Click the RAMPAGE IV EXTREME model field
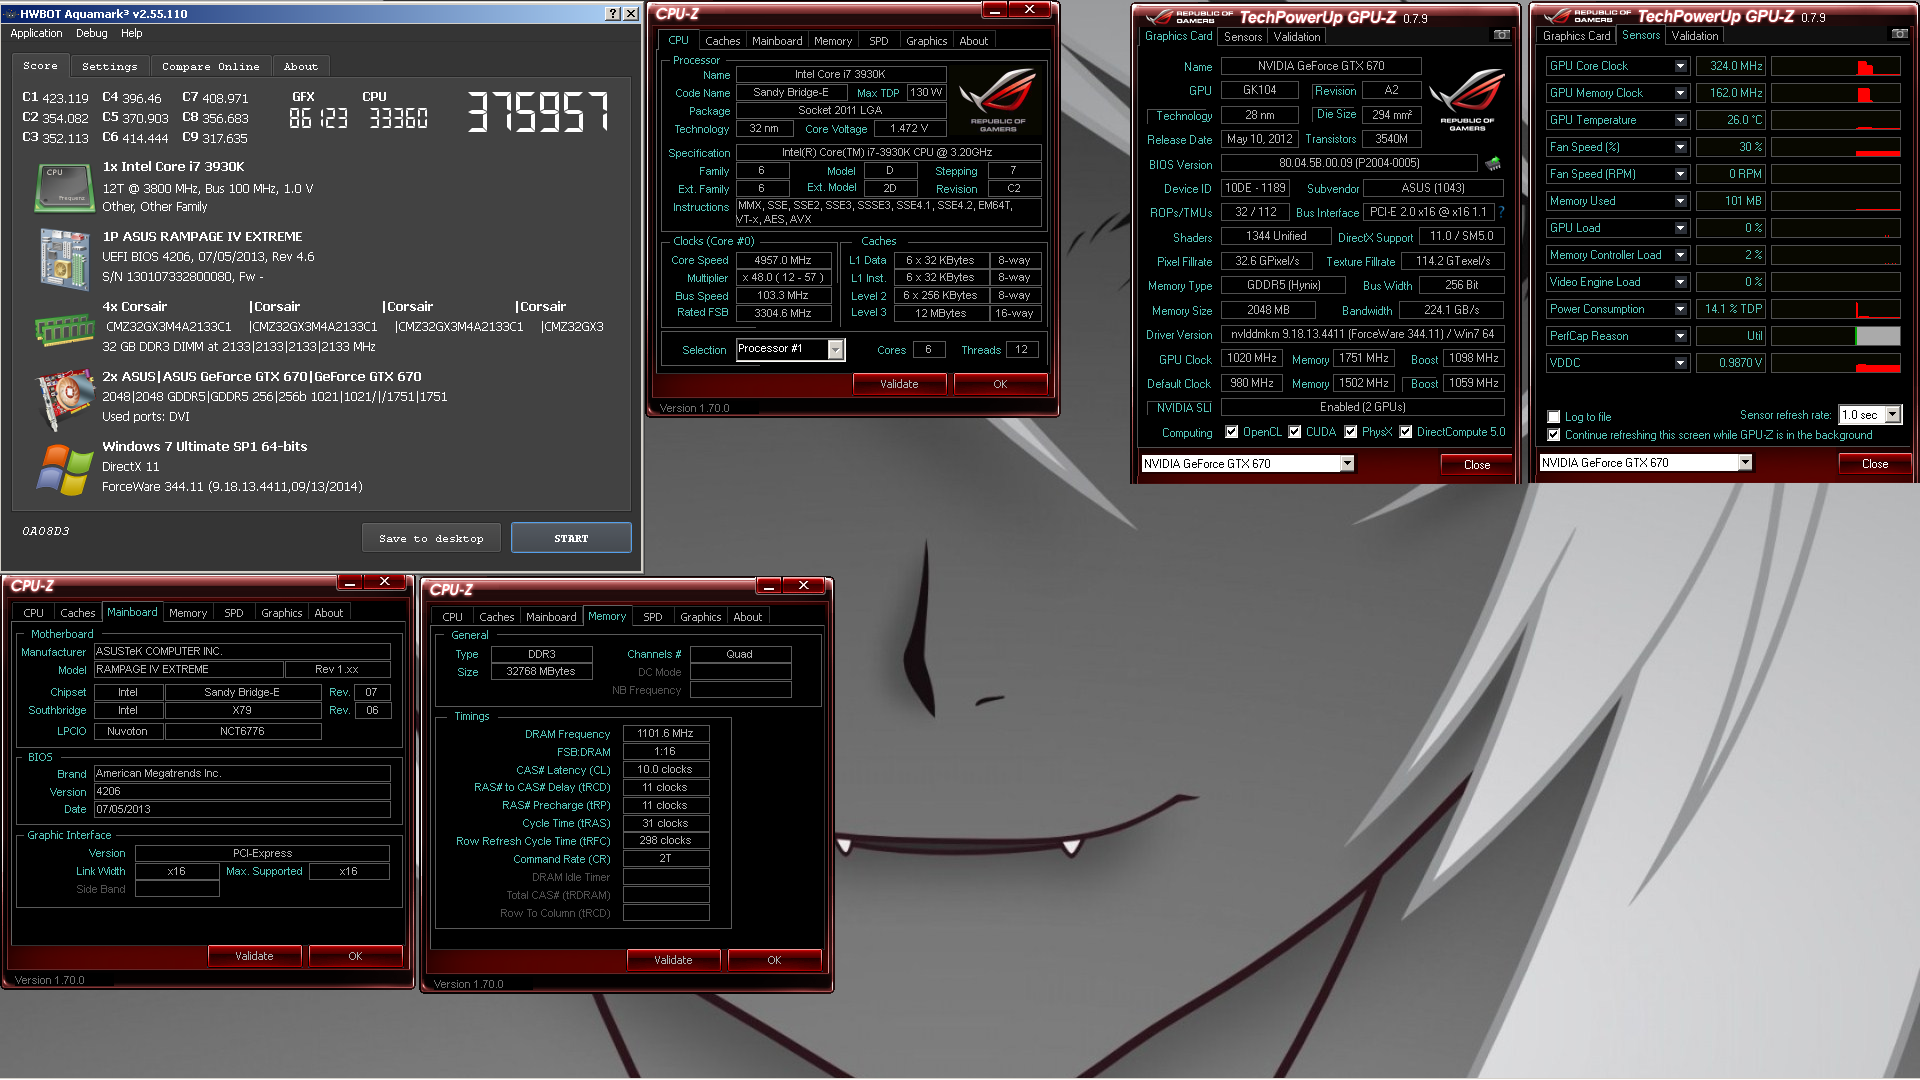Screen dimensions: 1920x1080 (x=188, y=669)
